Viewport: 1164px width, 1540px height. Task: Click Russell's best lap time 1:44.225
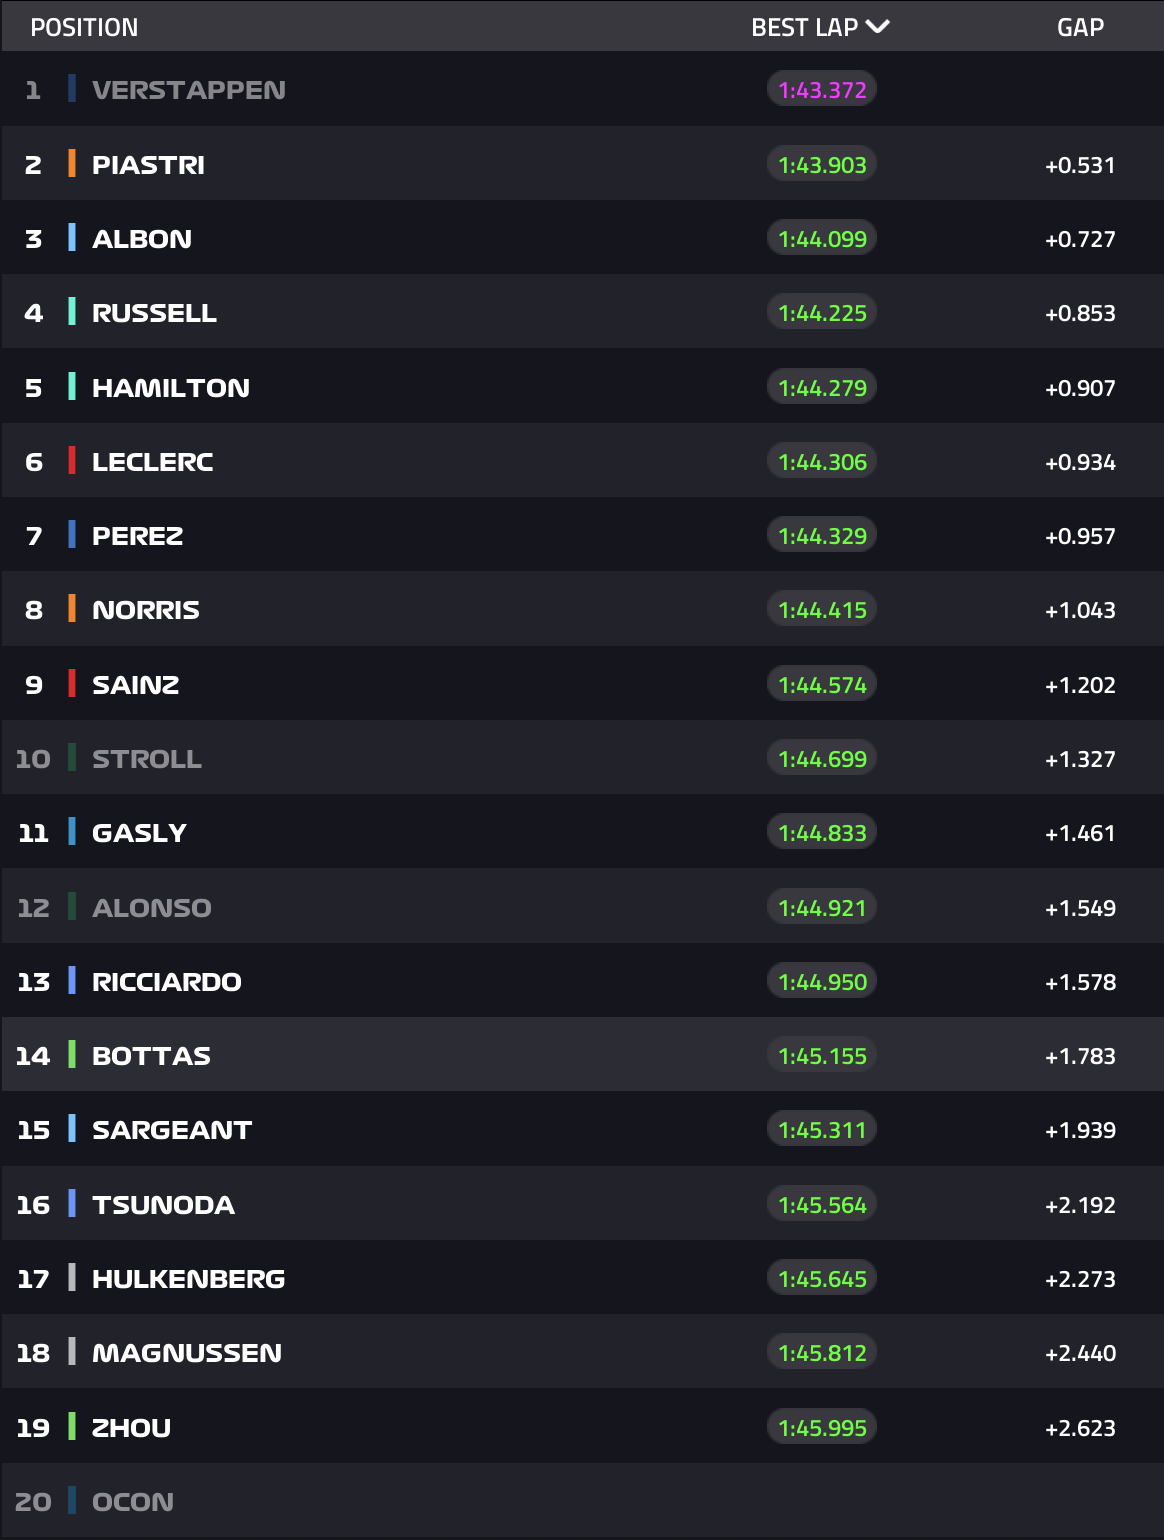click(822, 313)
